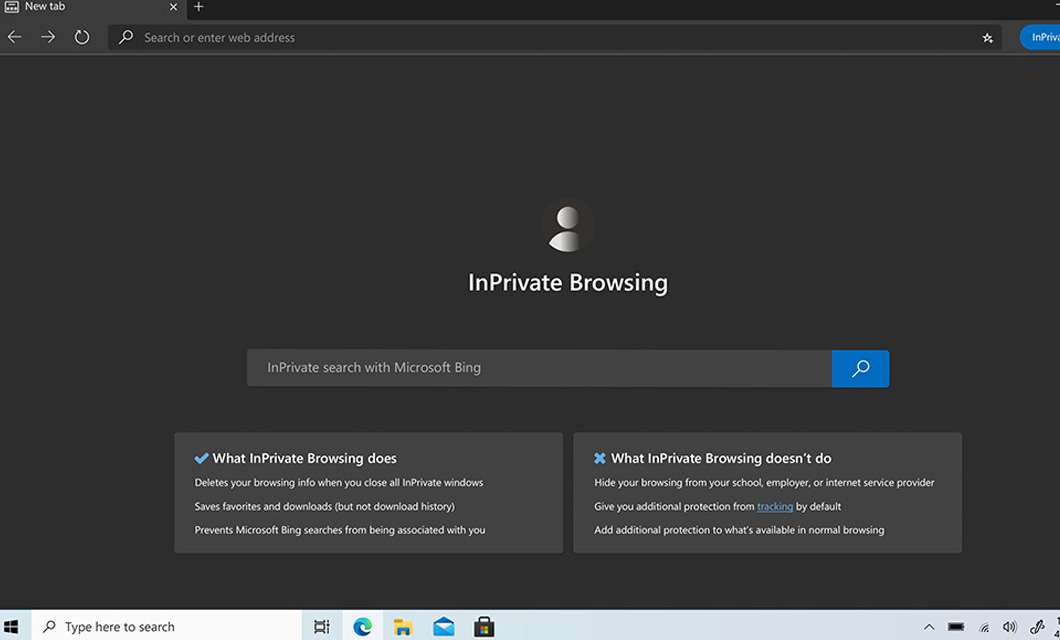Click the blue InPrivate badge
1060x640 pixels.
click(1043, 37)
